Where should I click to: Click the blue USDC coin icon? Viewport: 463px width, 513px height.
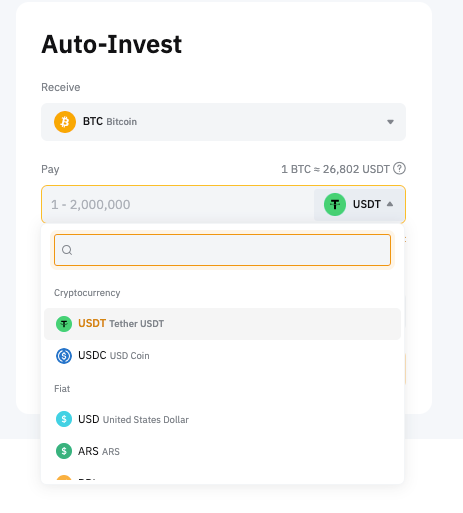tap(64, 356)
